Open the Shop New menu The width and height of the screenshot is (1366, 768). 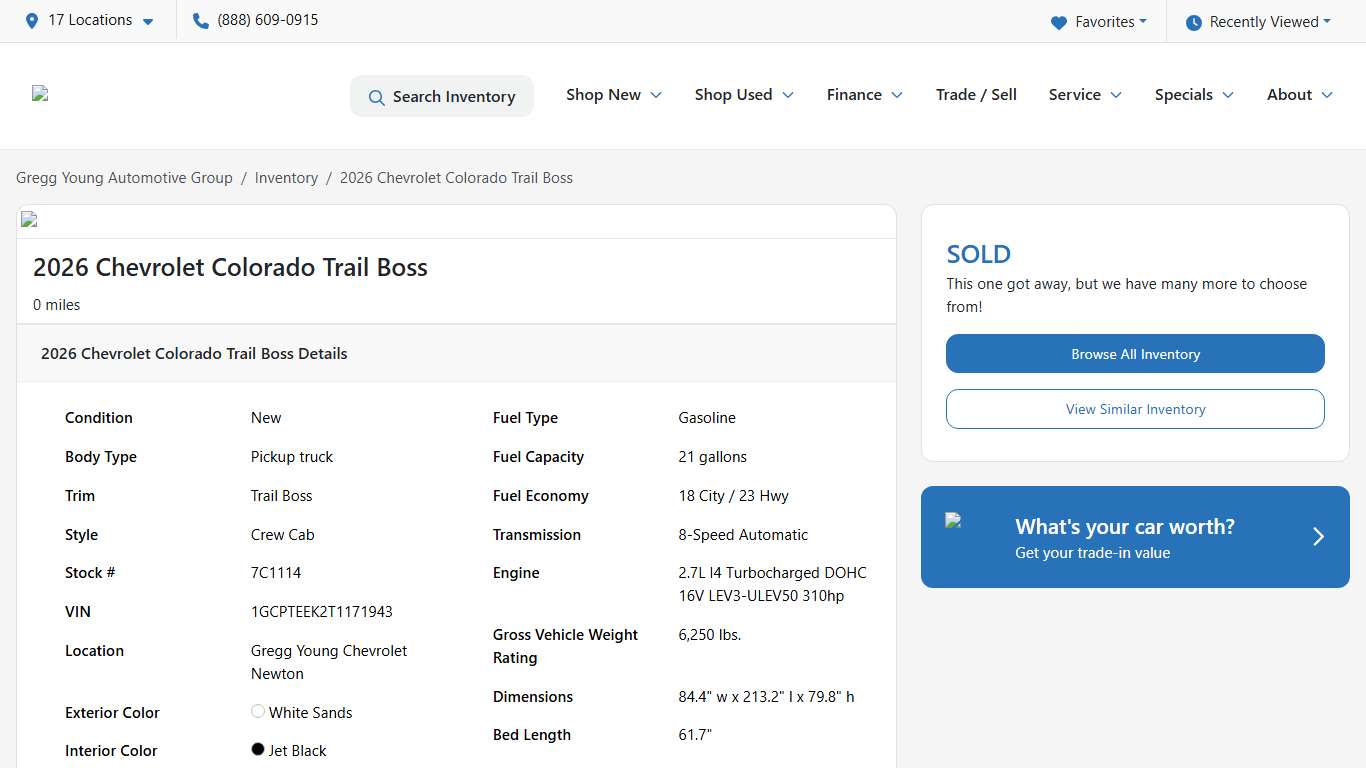coord(613,95)
